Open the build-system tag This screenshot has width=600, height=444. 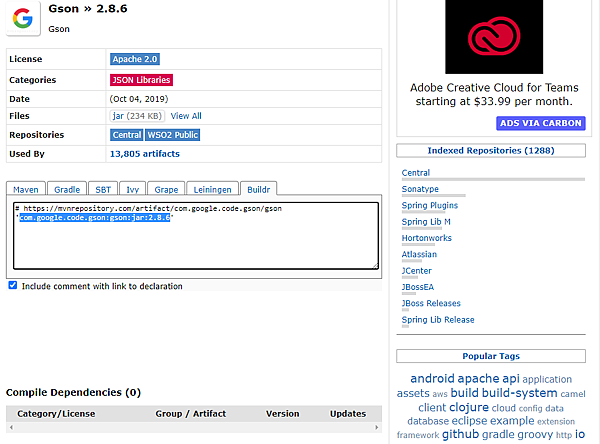point(520,393)
